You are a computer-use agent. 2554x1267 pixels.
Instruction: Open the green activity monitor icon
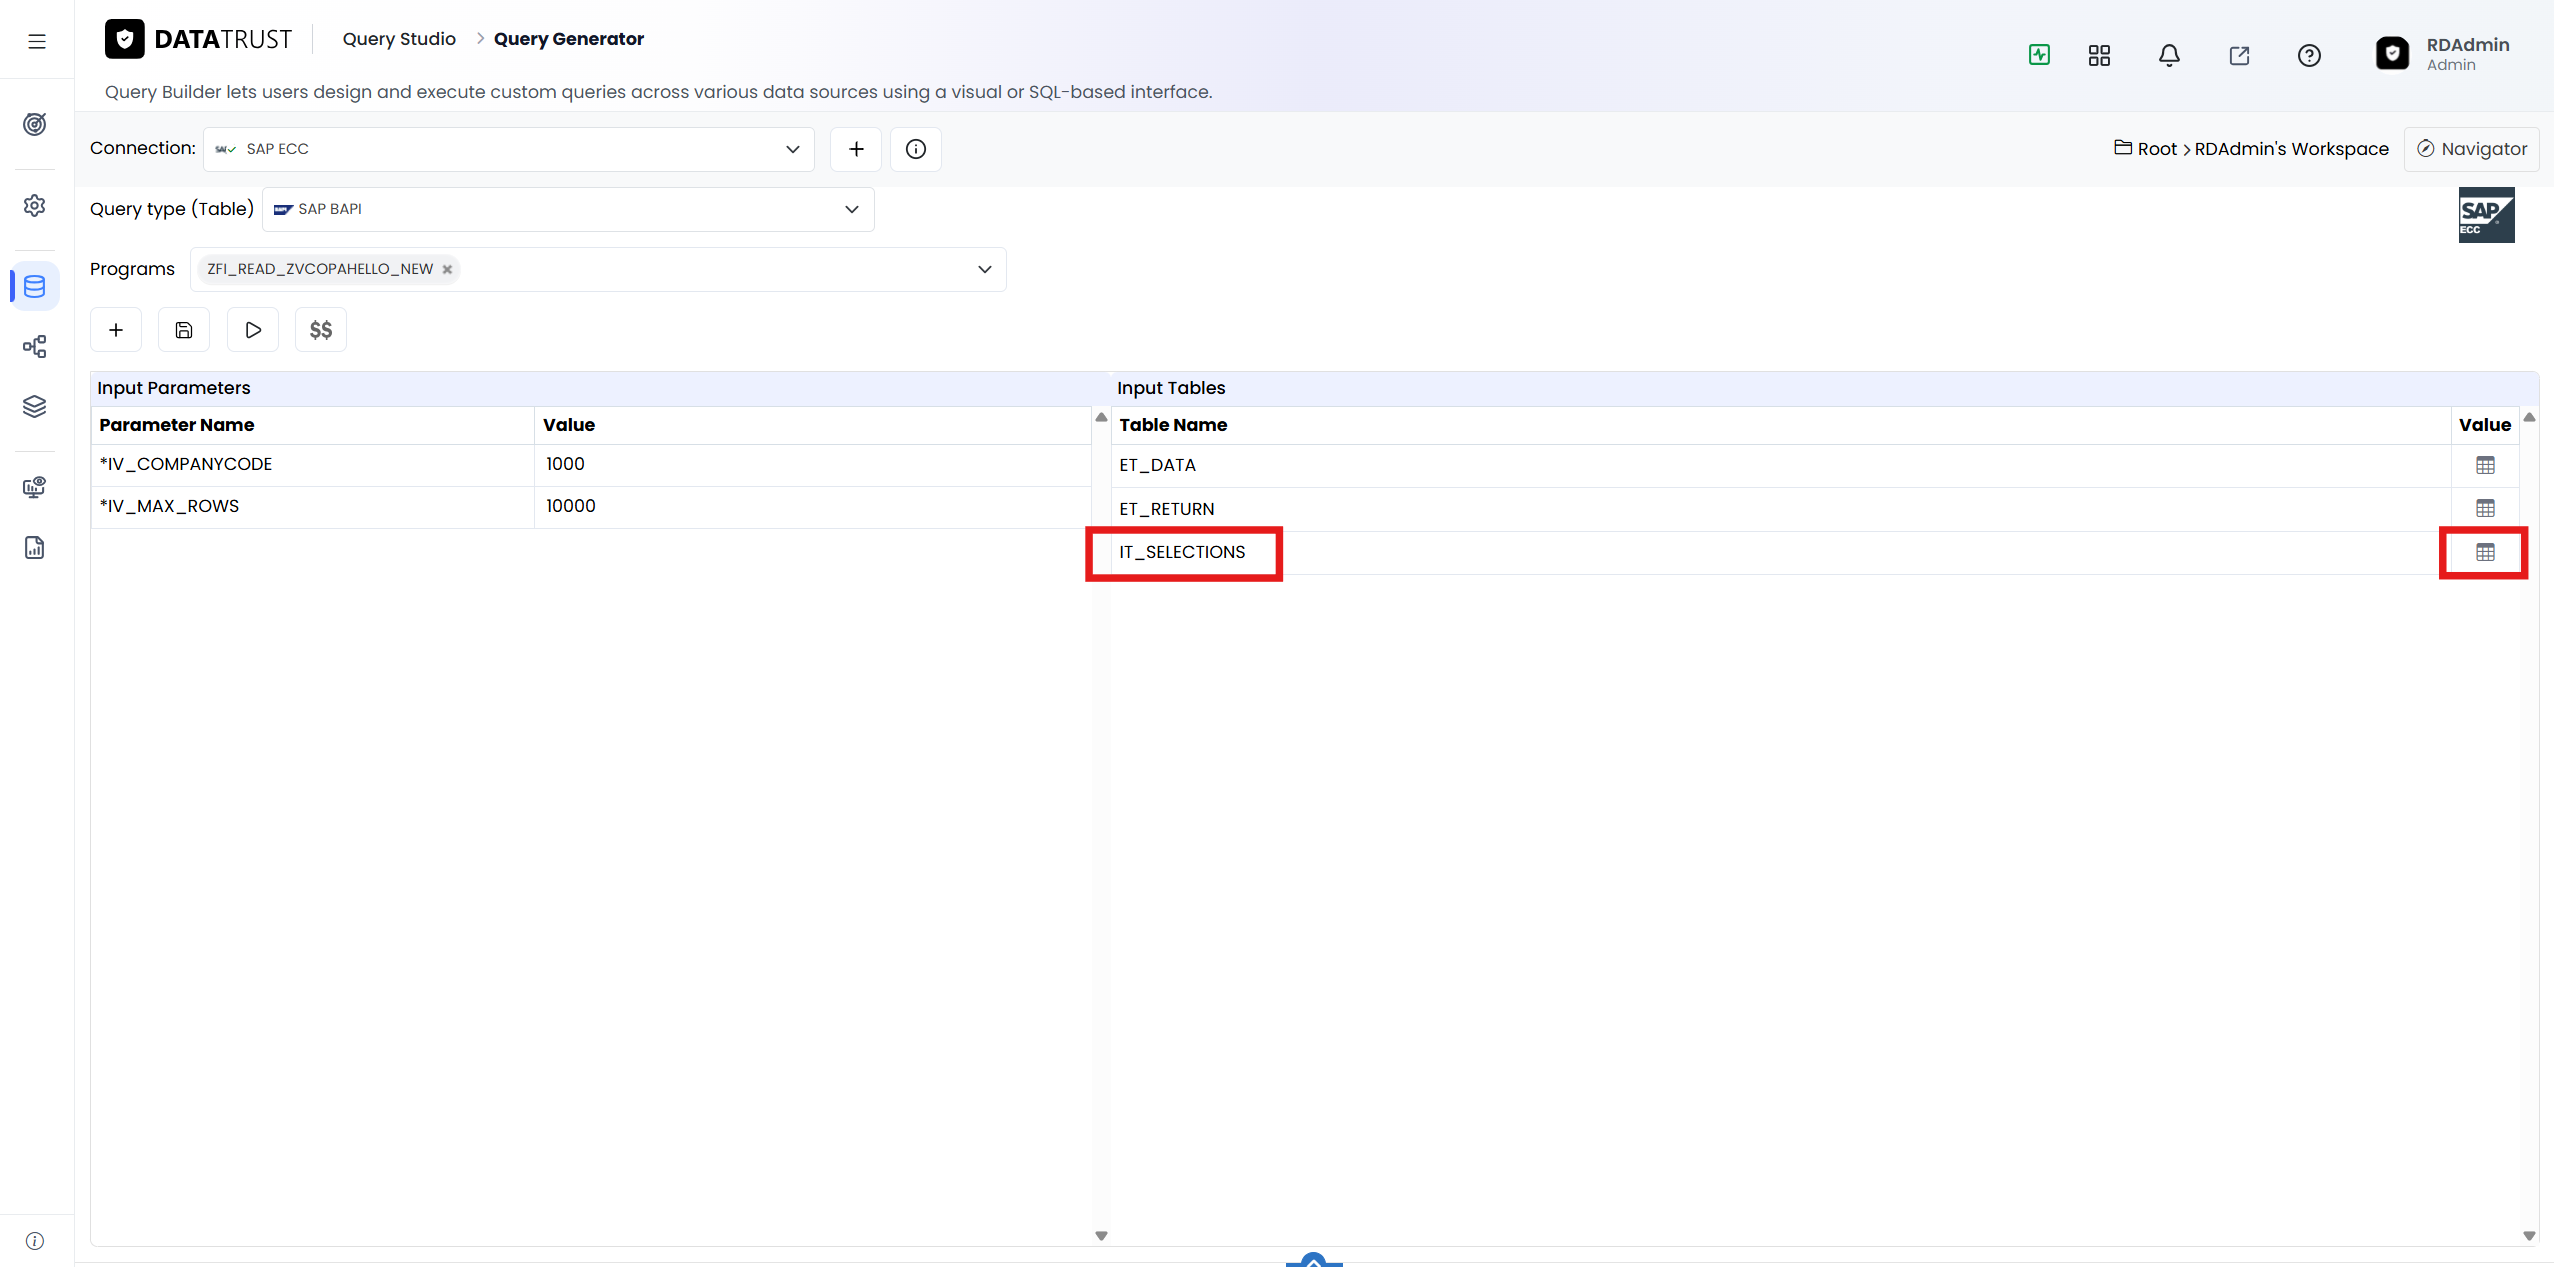[2039, 55]
